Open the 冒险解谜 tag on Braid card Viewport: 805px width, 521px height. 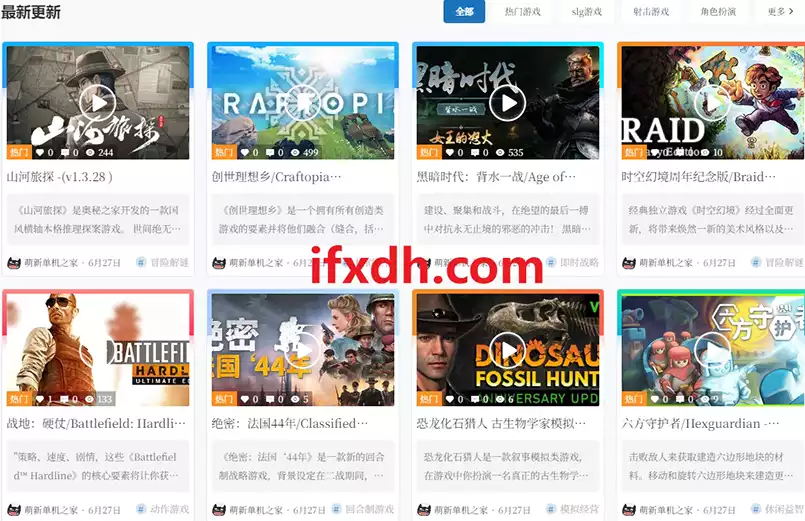pyautogui.click(x=777, y=263)
